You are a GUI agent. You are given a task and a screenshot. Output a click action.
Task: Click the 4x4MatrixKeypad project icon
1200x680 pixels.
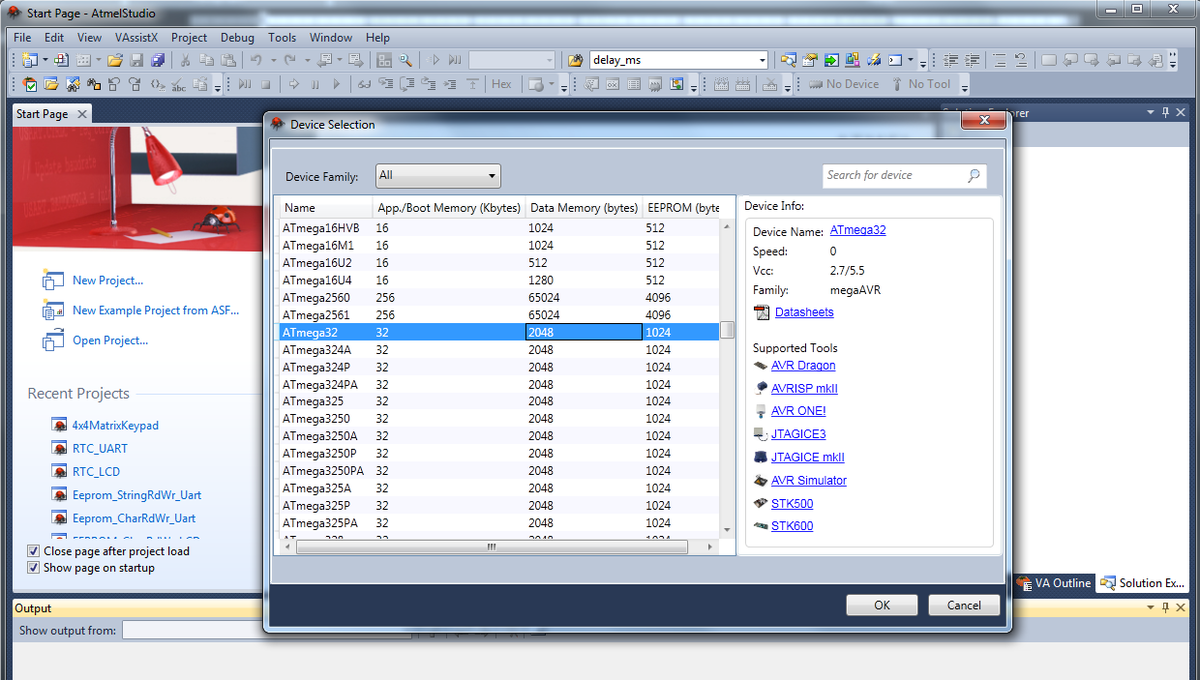(59, 425)
